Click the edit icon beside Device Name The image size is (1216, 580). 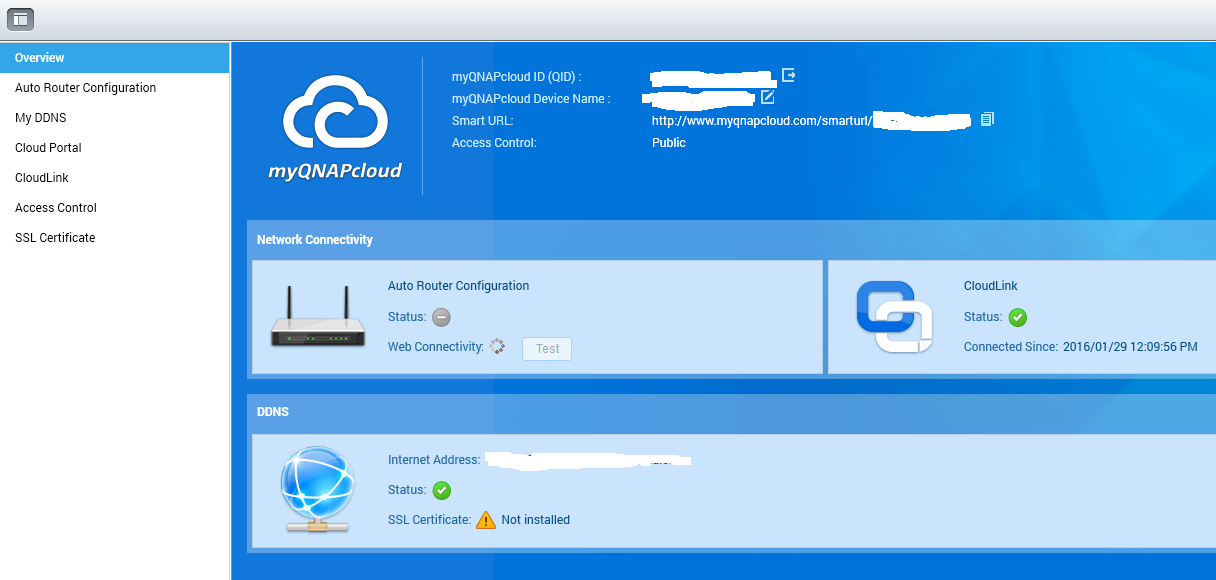pos(767,97)
